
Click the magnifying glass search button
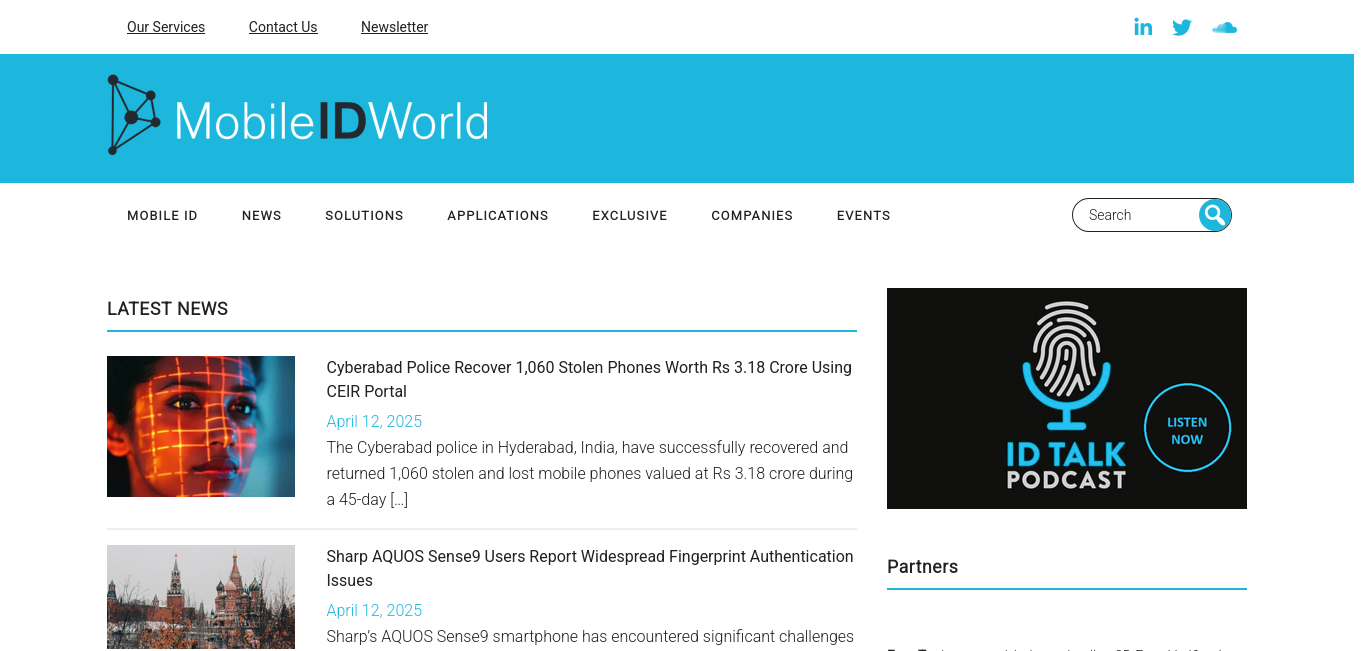[x=1214, y=215]
